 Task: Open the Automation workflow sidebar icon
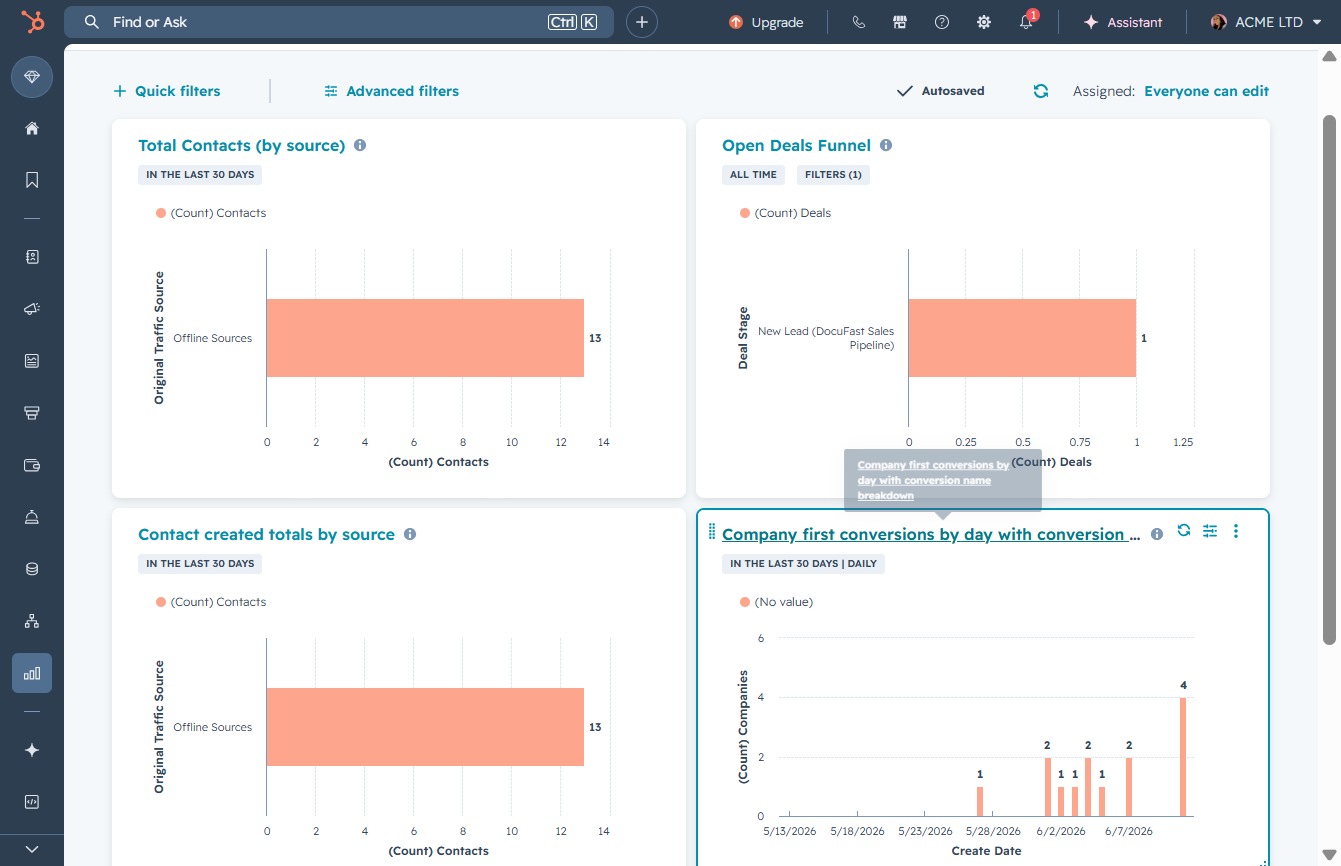tap(32, 621)
